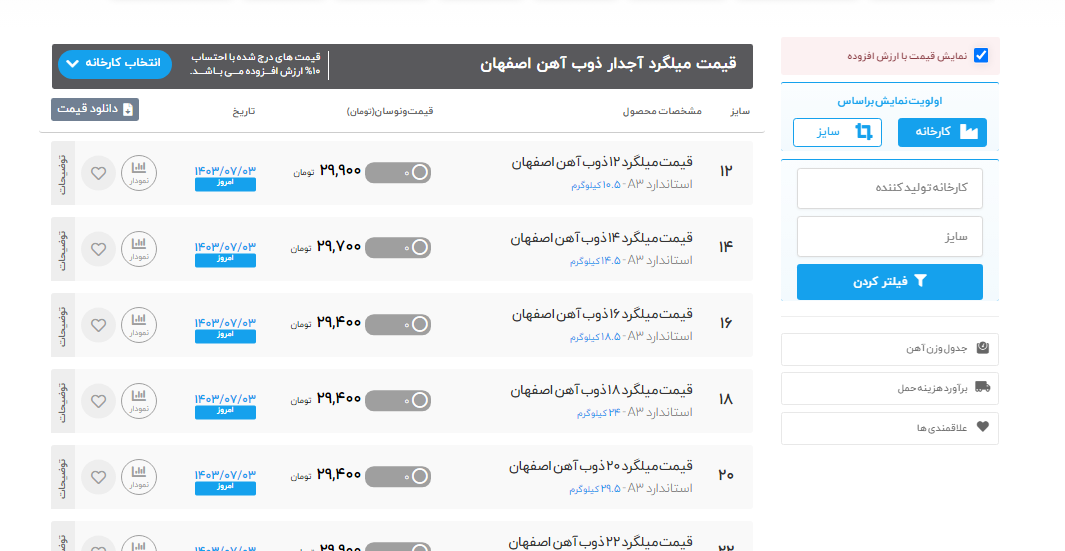Expand توضیحات panel for size 12 row

62,173
